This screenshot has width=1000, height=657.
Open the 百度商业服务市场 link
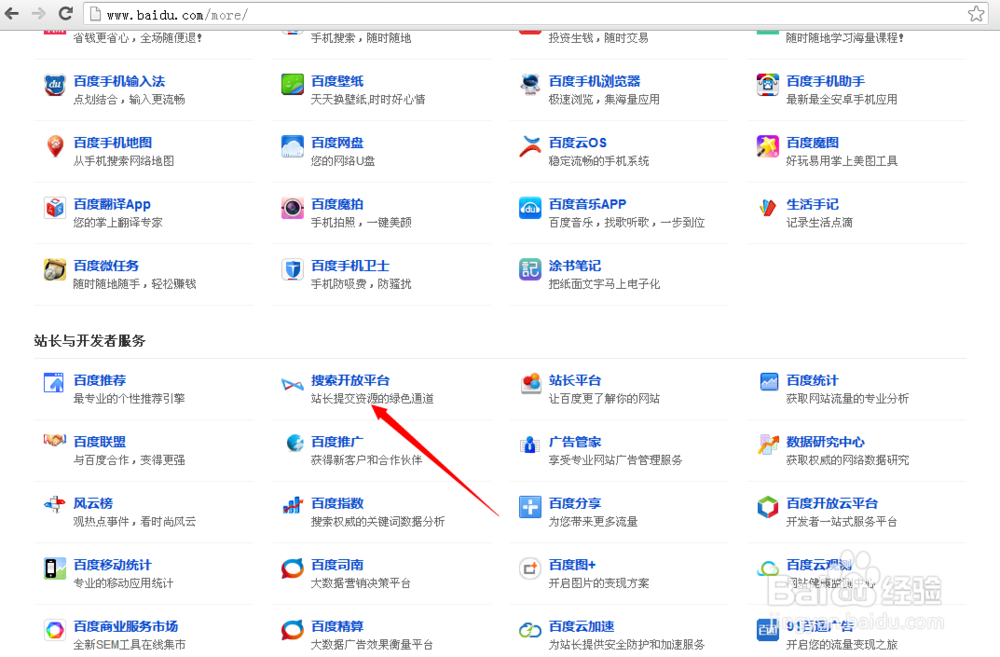tap(126, 626)
